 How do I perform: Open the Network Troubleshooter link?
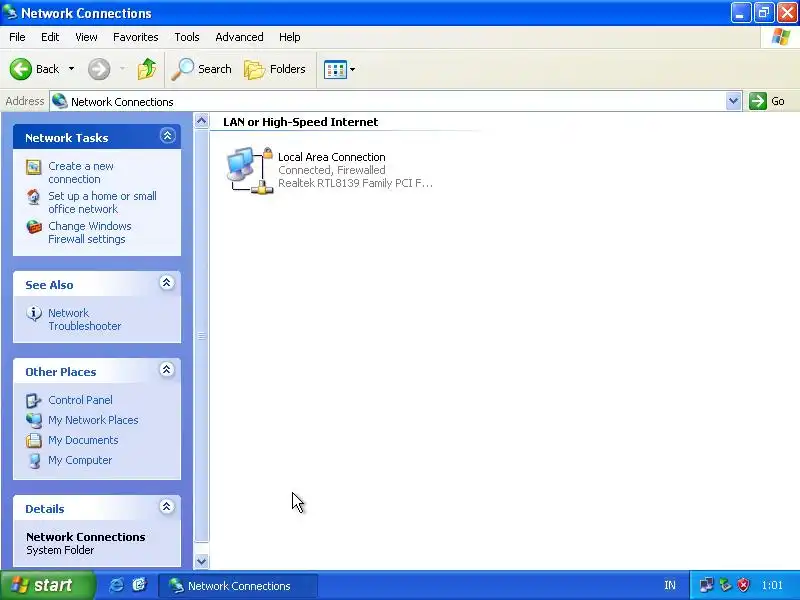click(85, 319)
